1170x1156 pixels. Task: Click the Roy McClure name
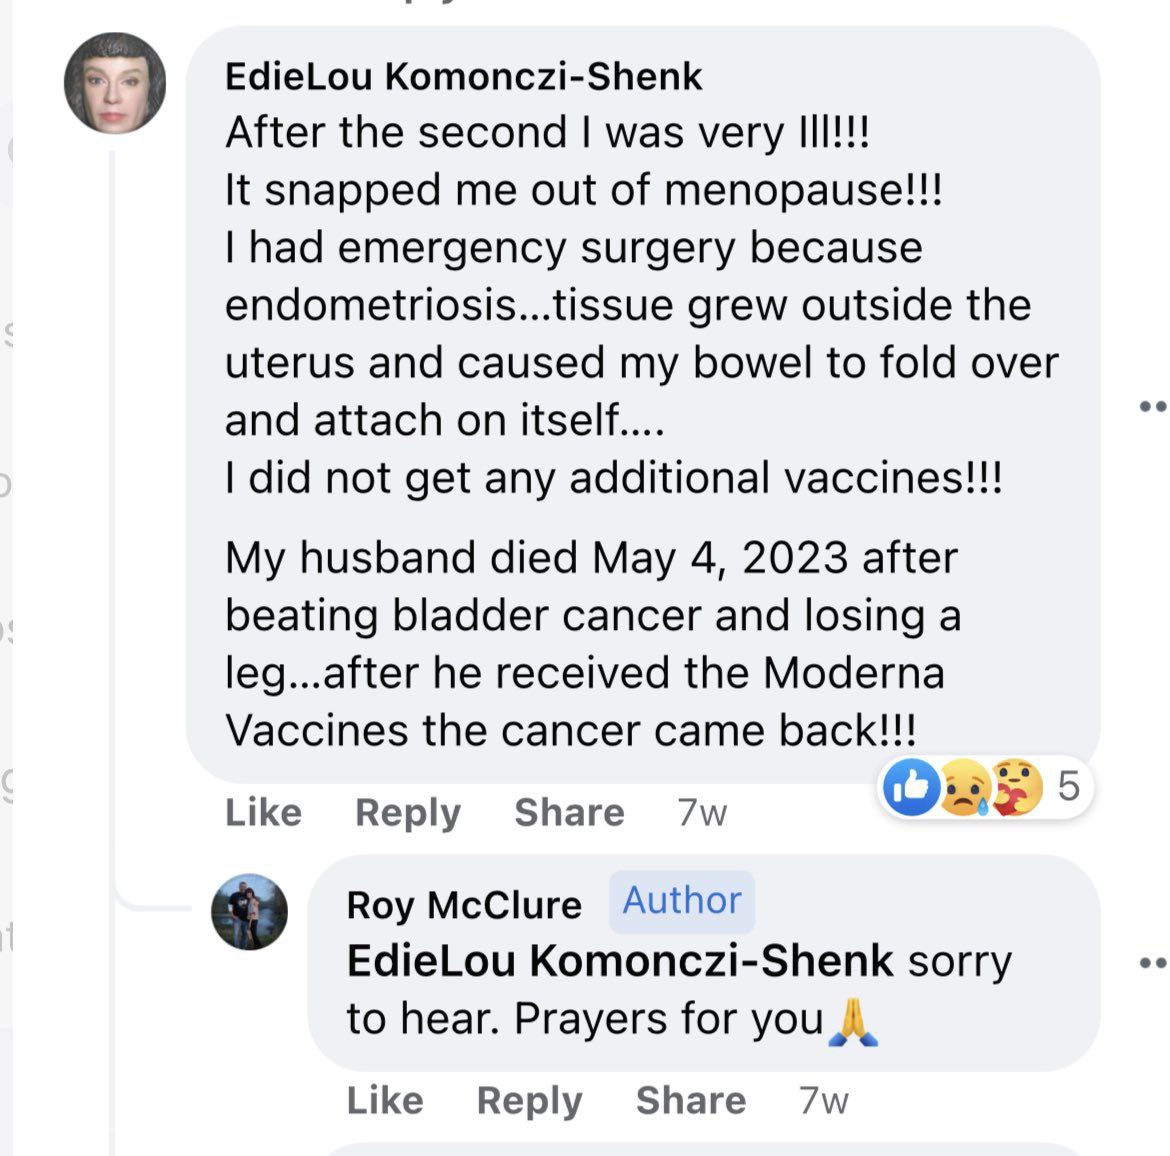(464, 905)
